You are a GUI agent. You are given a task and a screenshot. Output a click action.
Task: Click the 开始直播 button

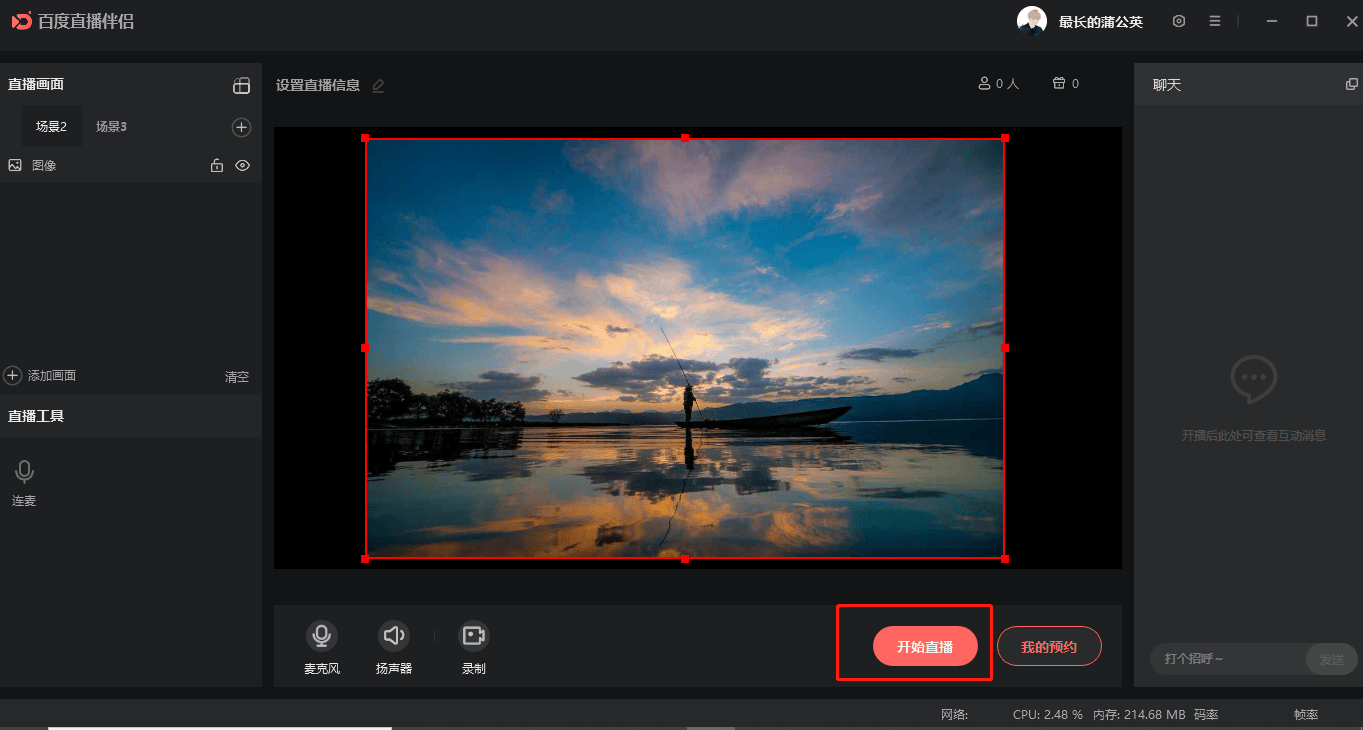924,647
